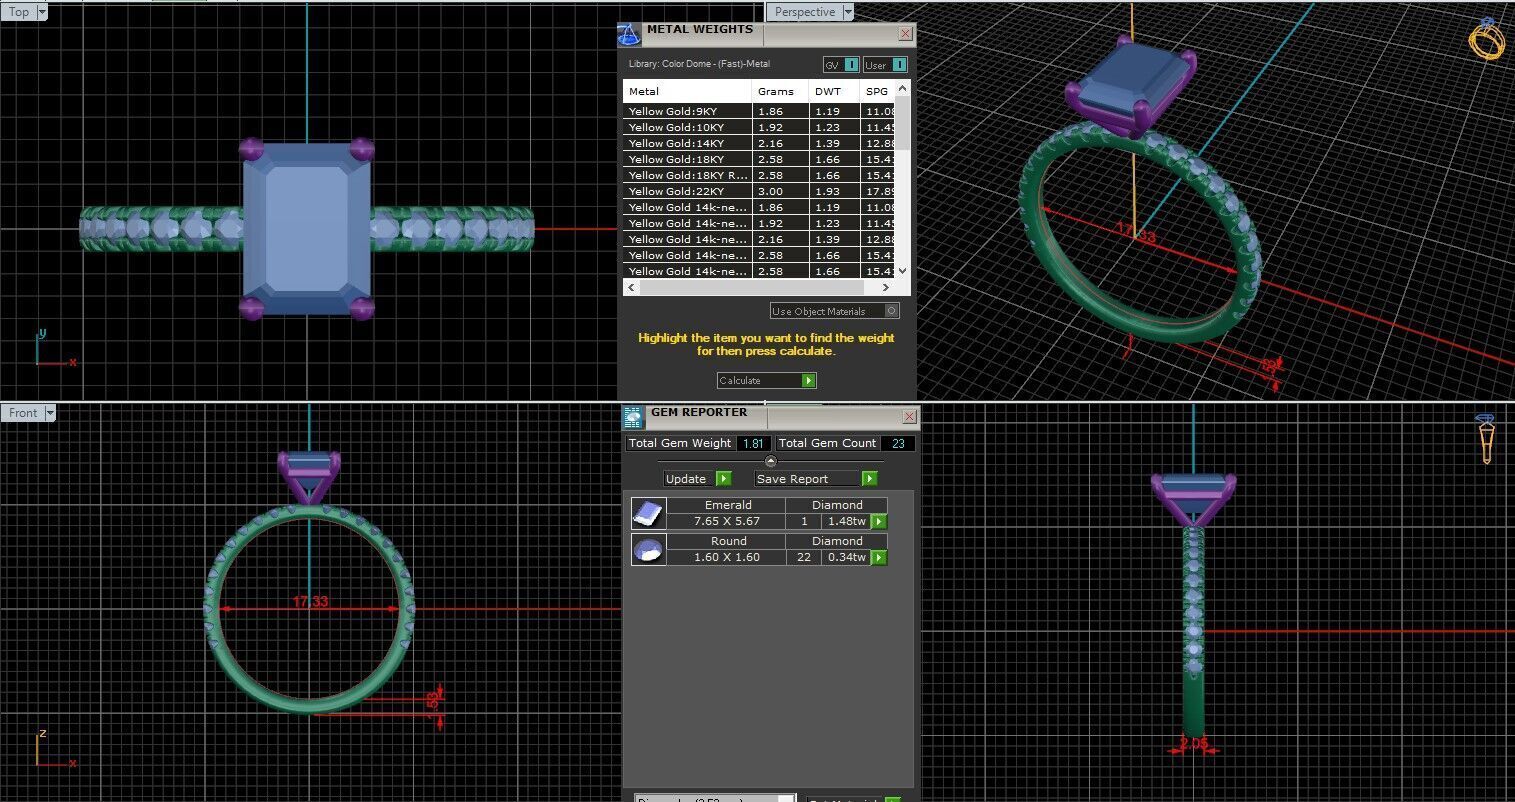Click the metal list horizontal scroll left arrow
1515x802 pixels.
(630, 288)
